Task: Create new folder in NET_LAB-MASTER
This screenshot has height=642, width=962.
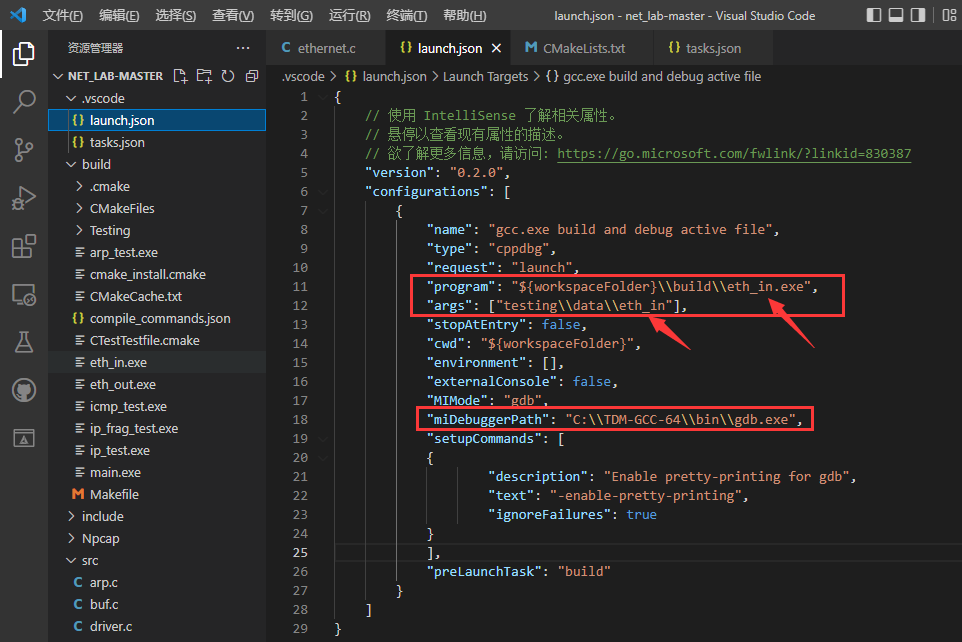Action: pos(204,76)
